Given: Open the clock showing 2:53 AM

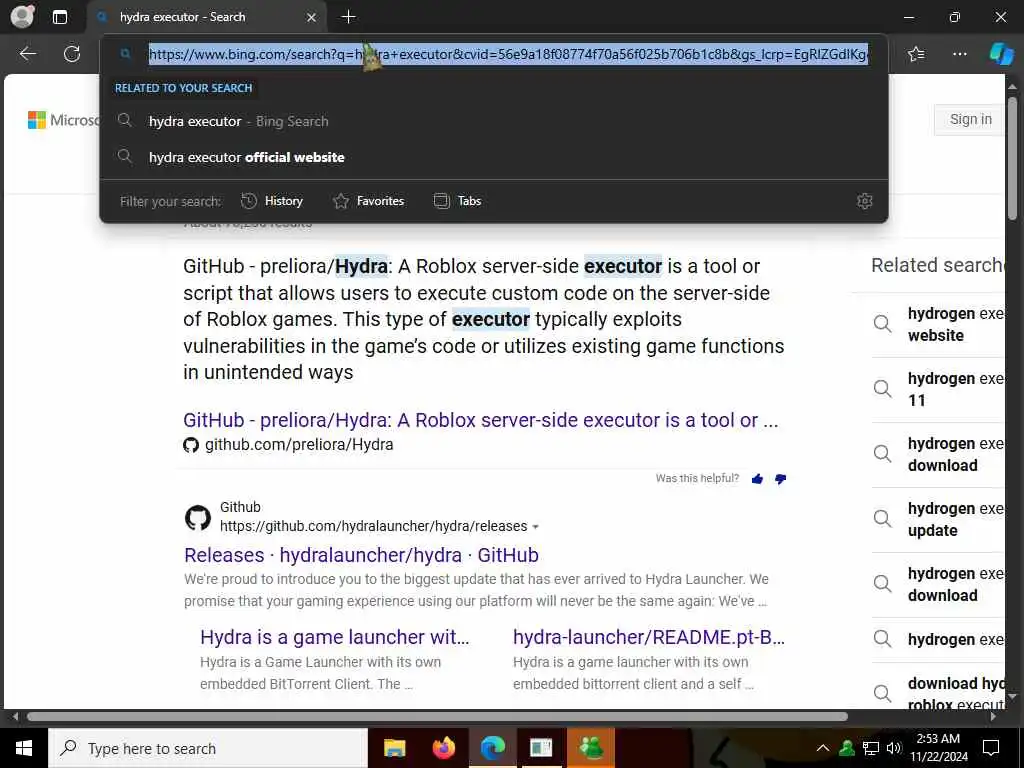Looking at the screenshot, I should pos(938,748).
